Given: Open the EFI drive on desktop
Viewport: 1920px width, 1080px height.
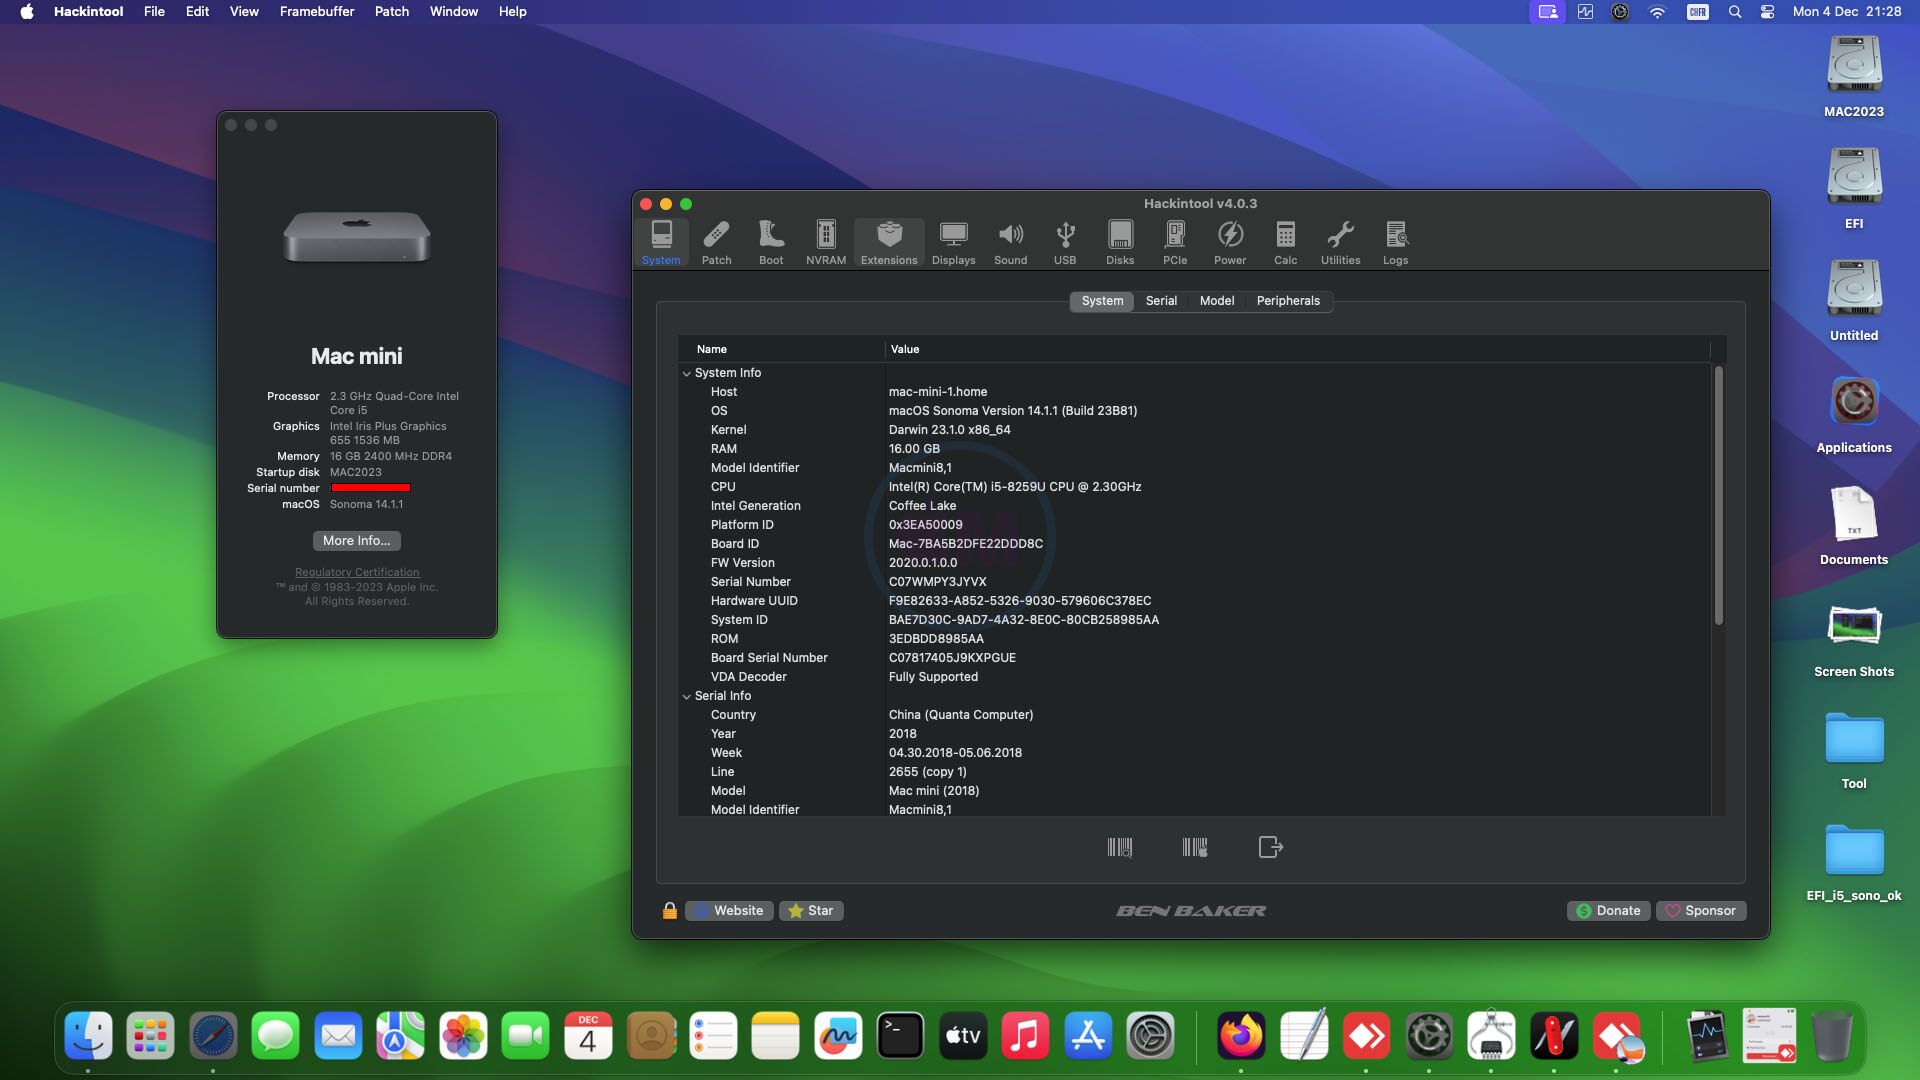Looking at the screenshot, I should pyautogui.click(x=1854, y=189).
